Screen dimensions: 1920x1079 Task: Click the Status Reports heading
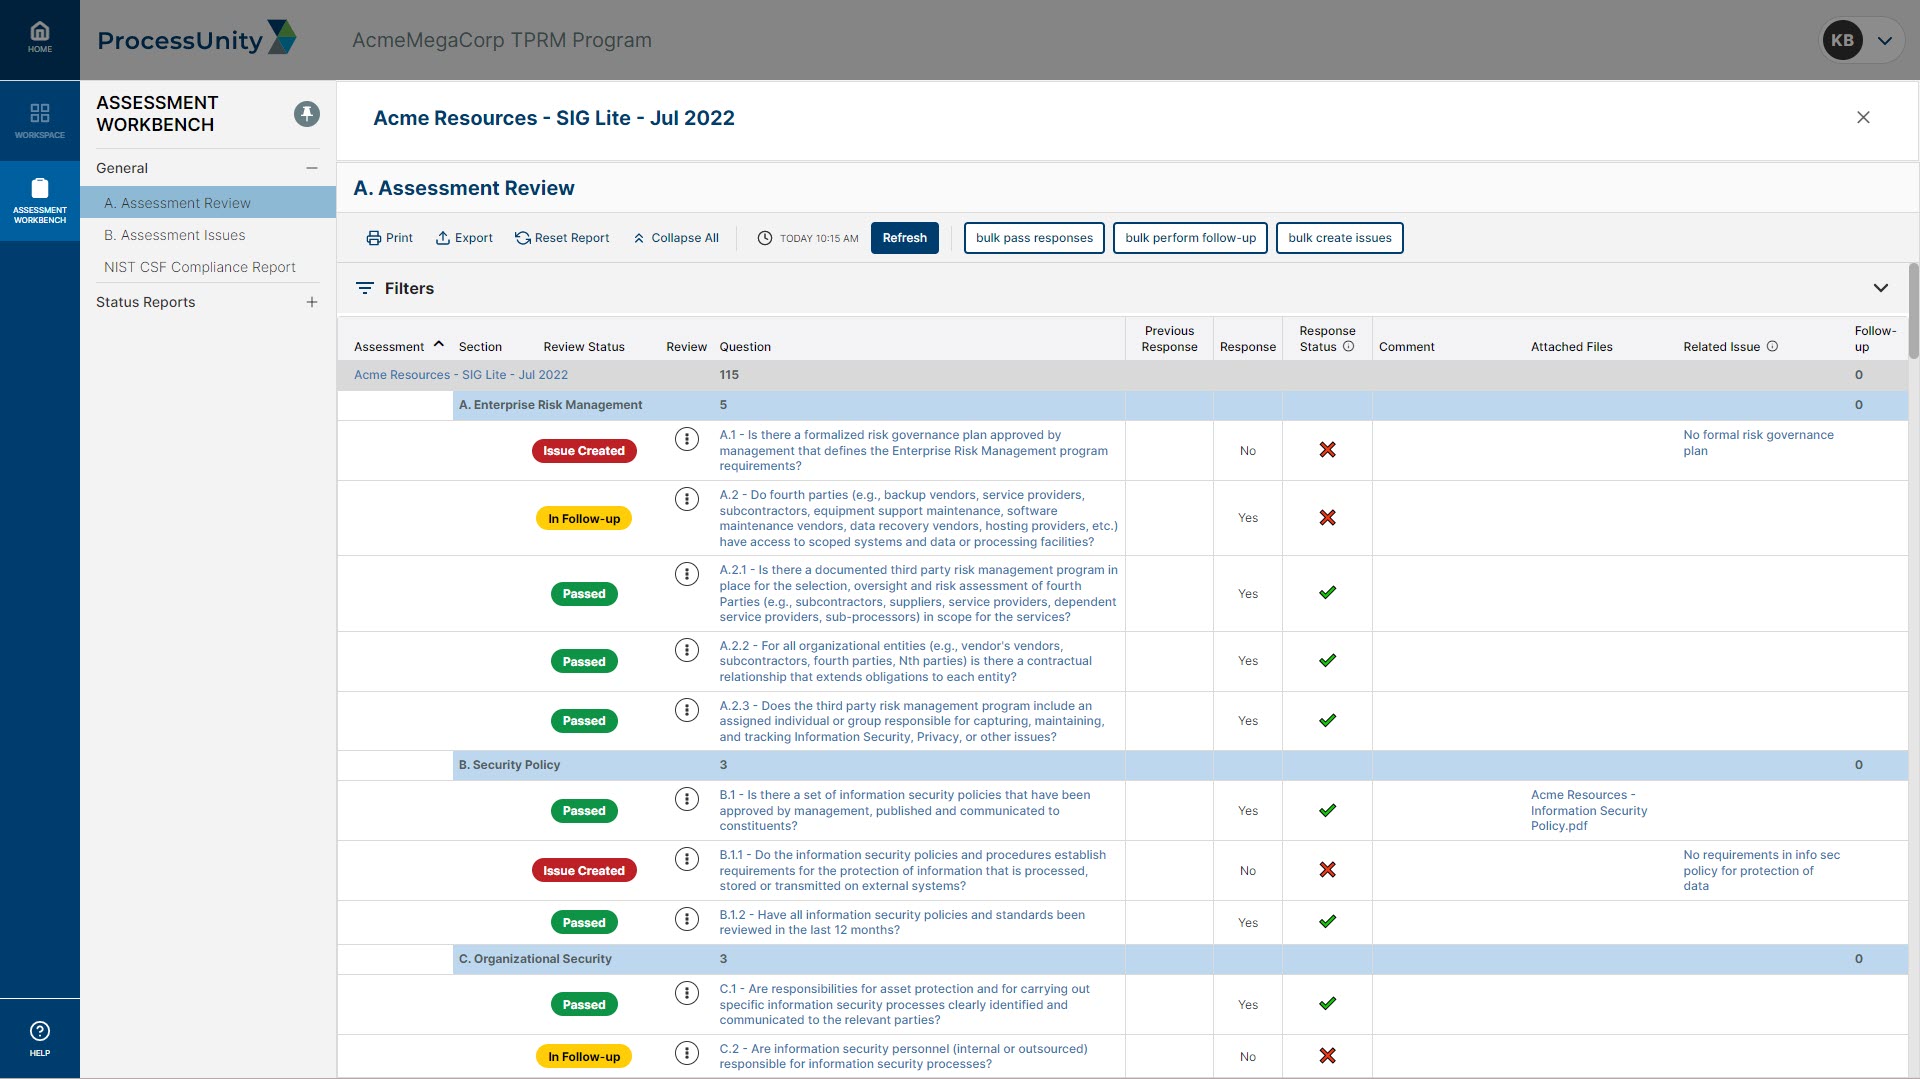146,302
